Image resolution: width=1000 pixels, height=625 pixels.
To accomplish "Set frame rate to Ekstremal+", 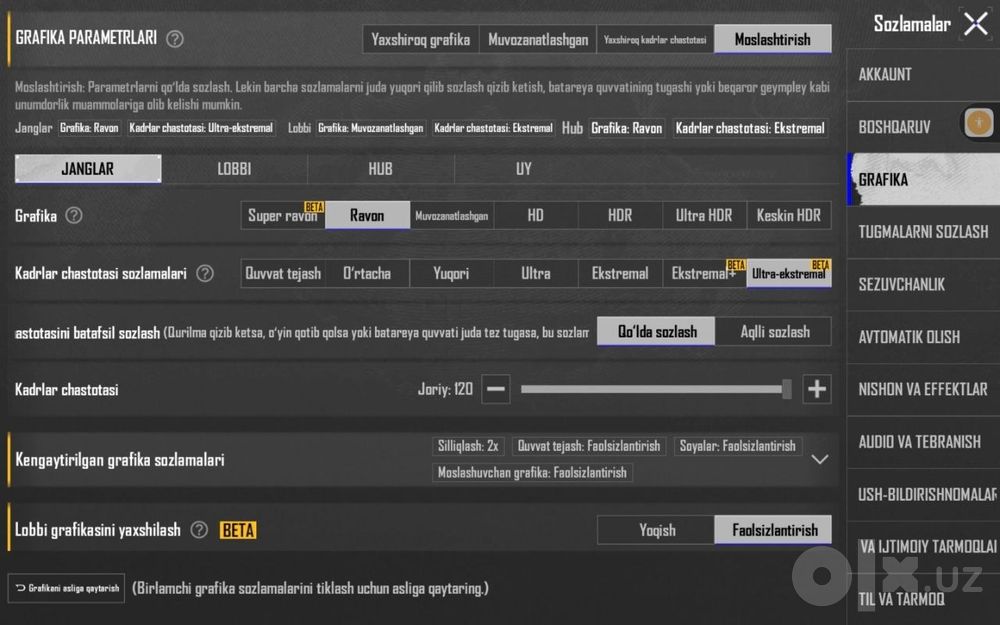I will [704, 274].
